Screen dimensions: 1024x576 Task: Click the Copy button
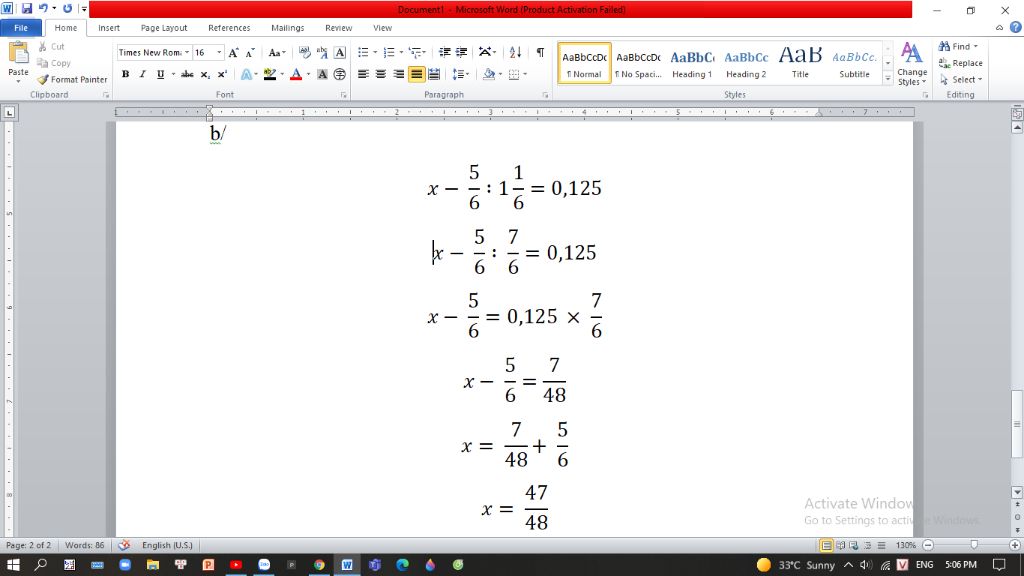click(54, 63)
